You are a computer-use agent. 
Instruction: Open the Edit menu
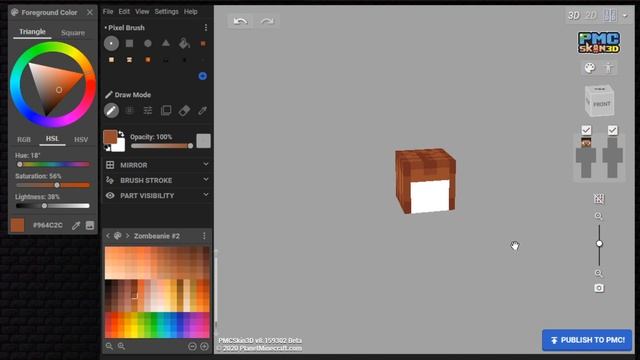124,11
